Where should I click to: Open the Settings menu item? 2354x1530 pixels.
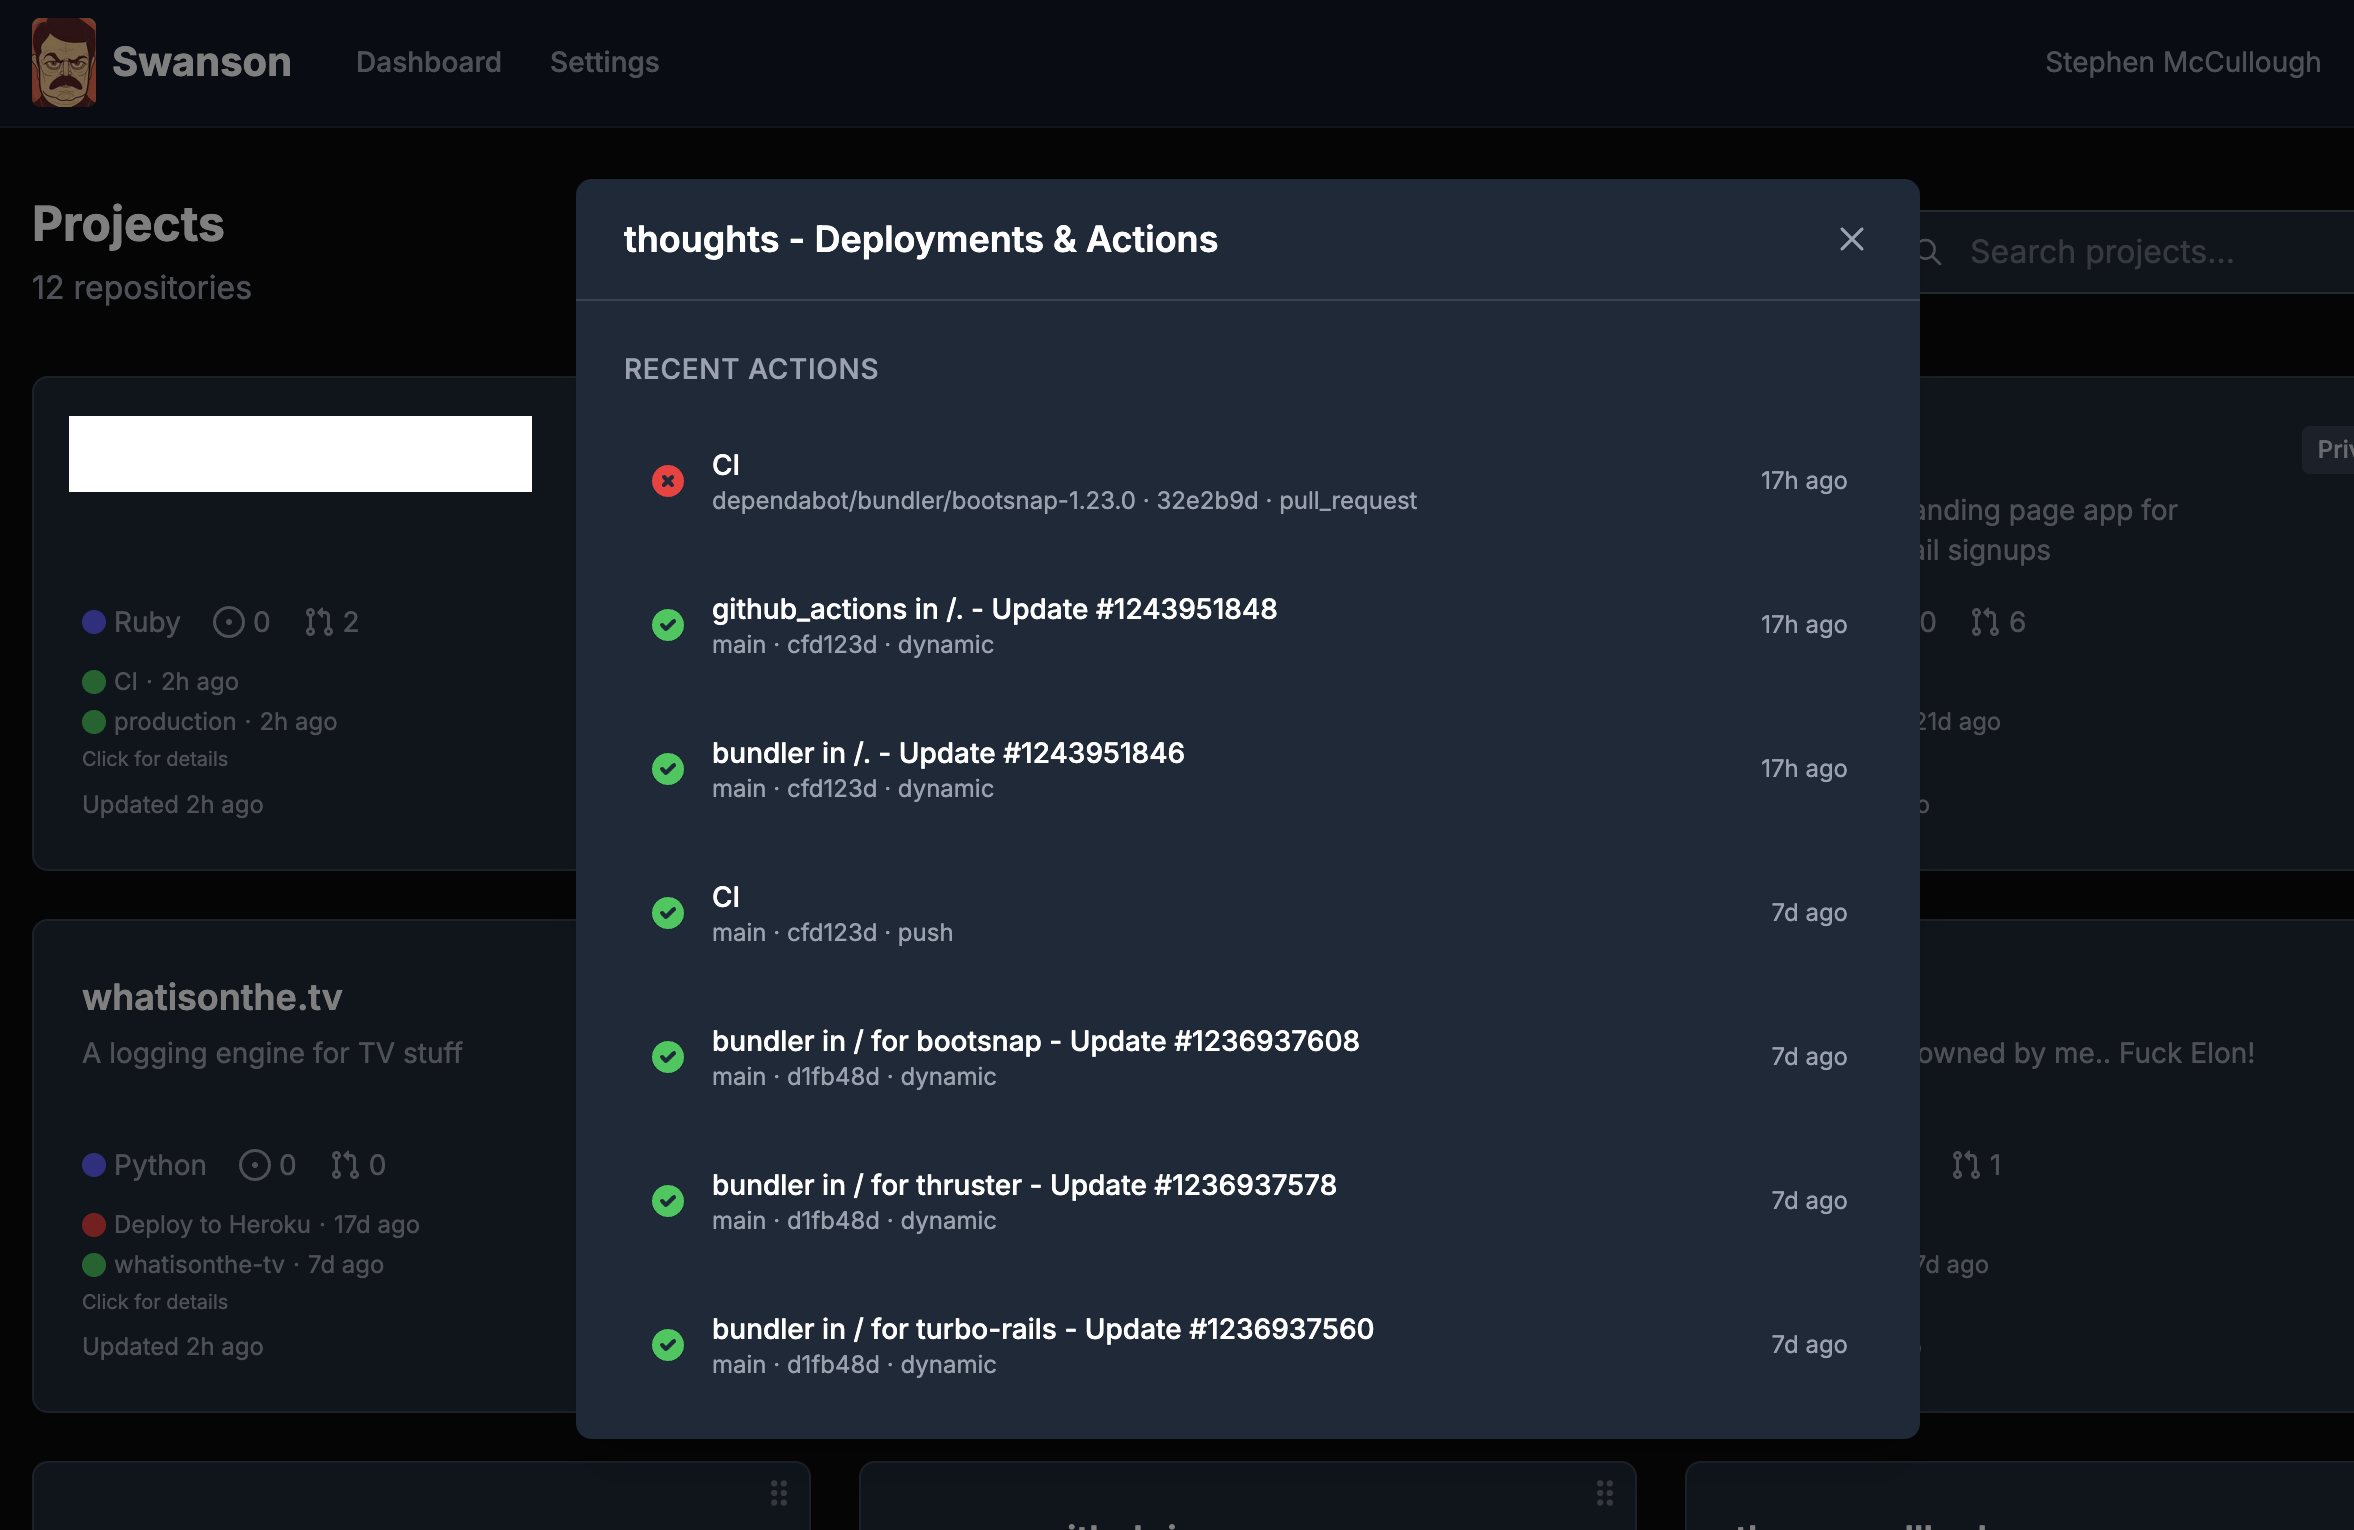[x=604, y=62]
